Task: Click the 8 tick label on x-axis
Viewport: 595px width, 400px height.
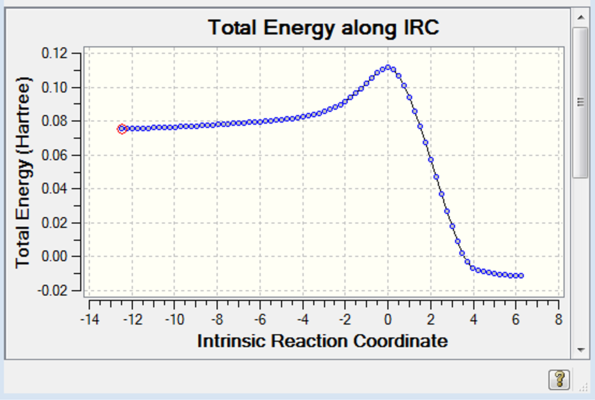Action: pos(558,320)
